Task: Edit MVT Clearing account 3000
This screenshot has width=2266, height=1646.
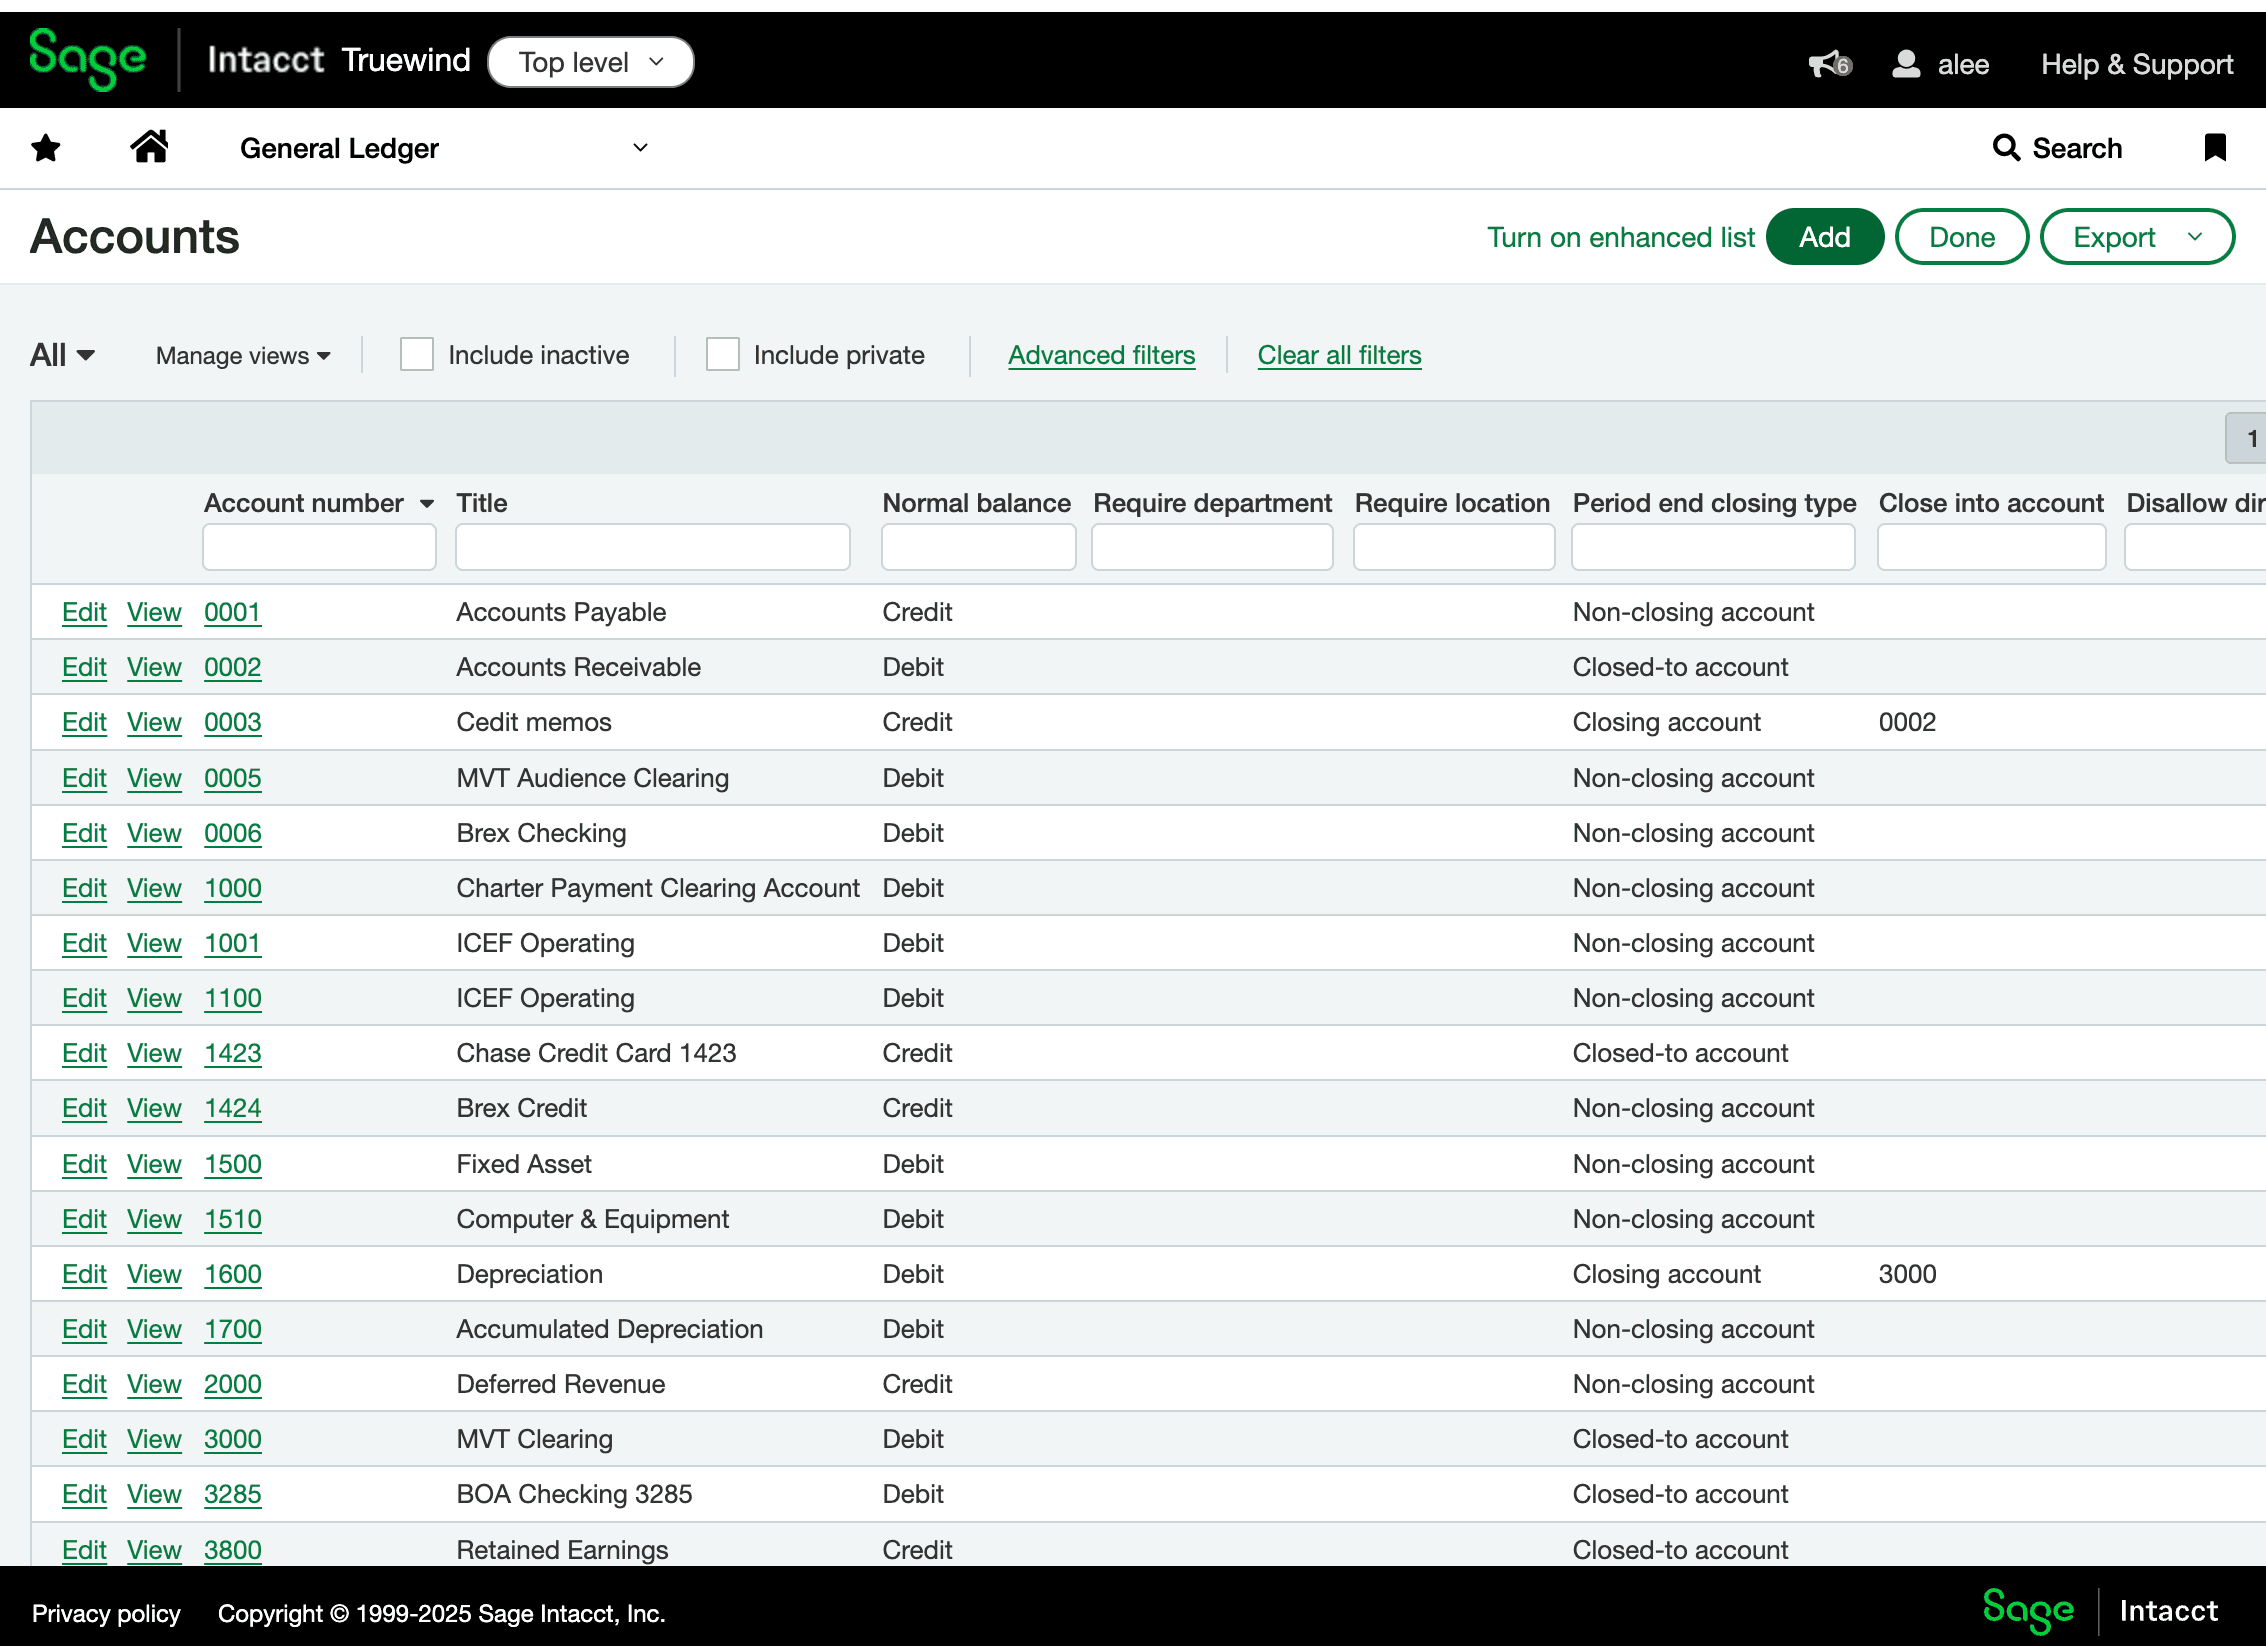Action: pyautogui.click(x=84, y=1439)
